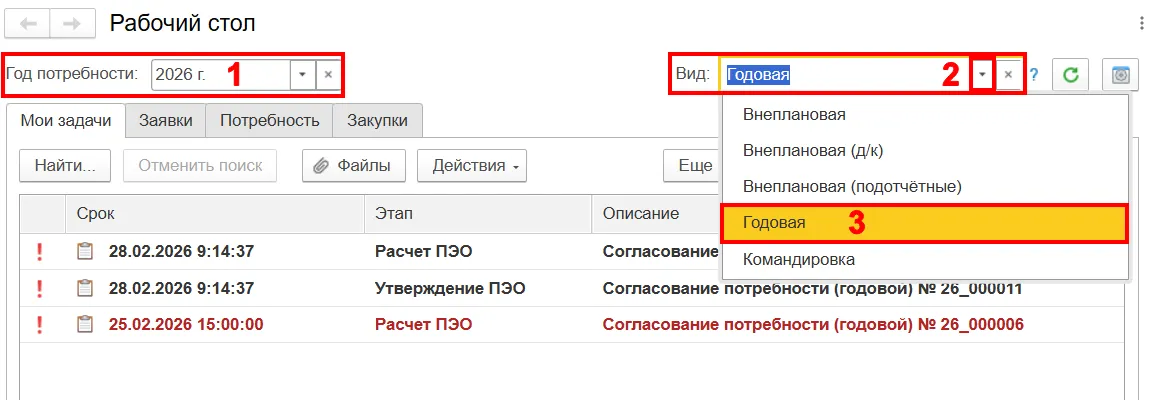Select task № 26_000011 description

(x=813, y=288)
